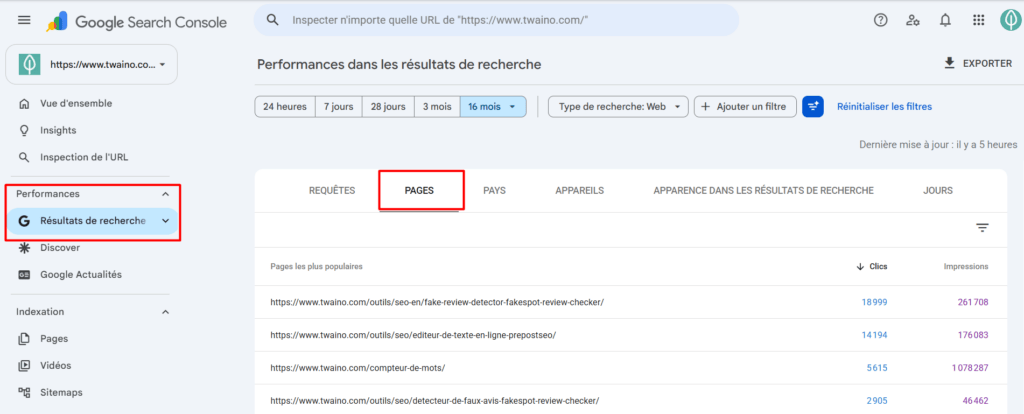Collapse the Indexation section
Screen dimensions: 1024x414
(165, 311)
